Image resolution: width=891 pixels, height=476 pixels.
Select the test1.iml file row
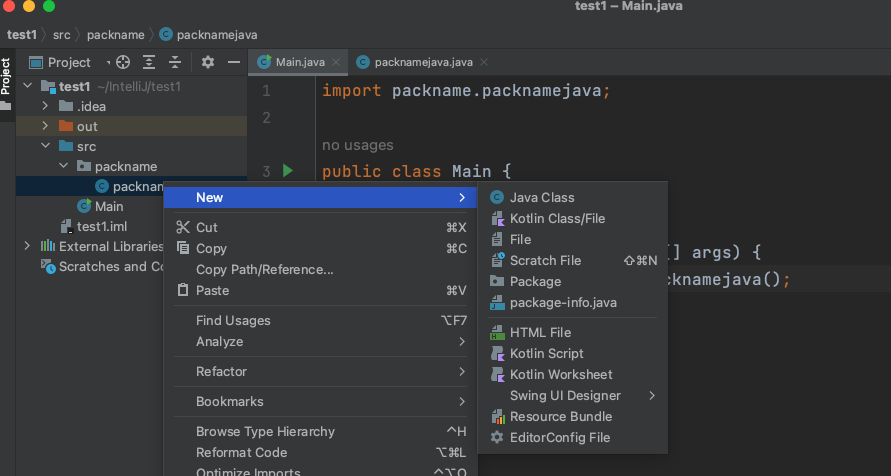point(102,226)
